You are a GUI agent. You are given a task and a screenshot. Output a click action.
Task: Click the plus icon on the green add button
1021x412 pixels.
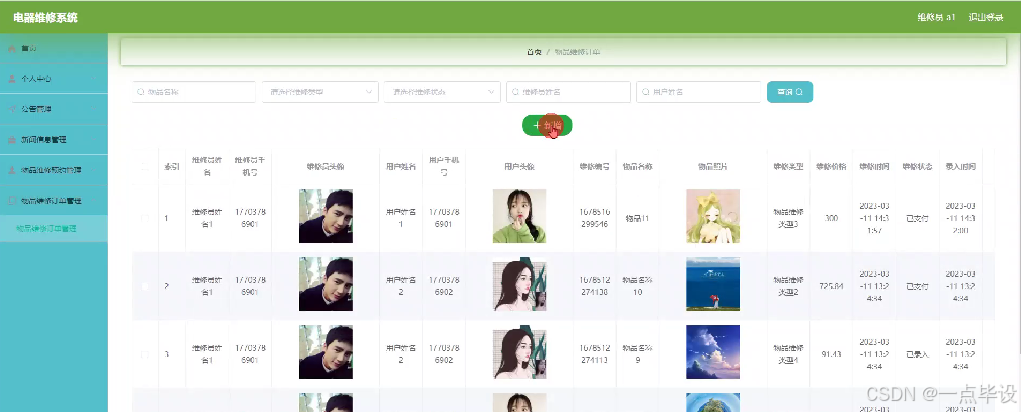[x=537, y=125]
